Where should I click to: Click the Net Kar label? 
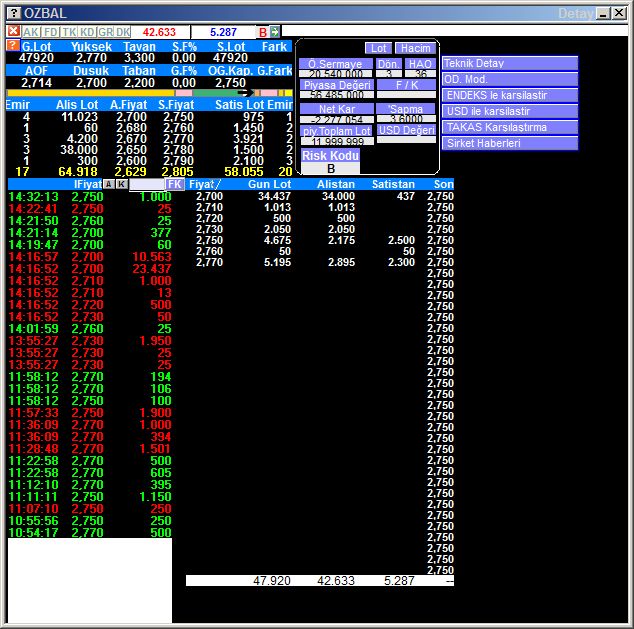coord(337,109)
